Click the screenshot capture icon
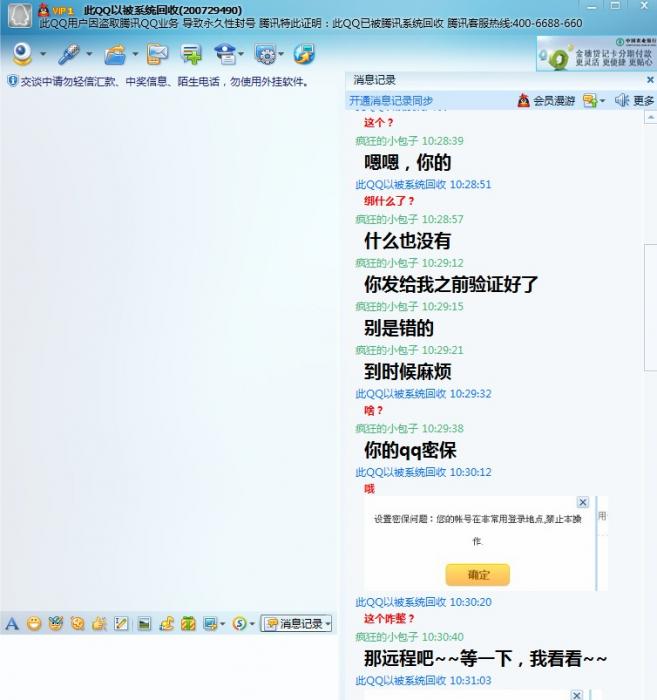Image resolution: width=657 pixels, height=700 pixels. click(x=210, y=623)
